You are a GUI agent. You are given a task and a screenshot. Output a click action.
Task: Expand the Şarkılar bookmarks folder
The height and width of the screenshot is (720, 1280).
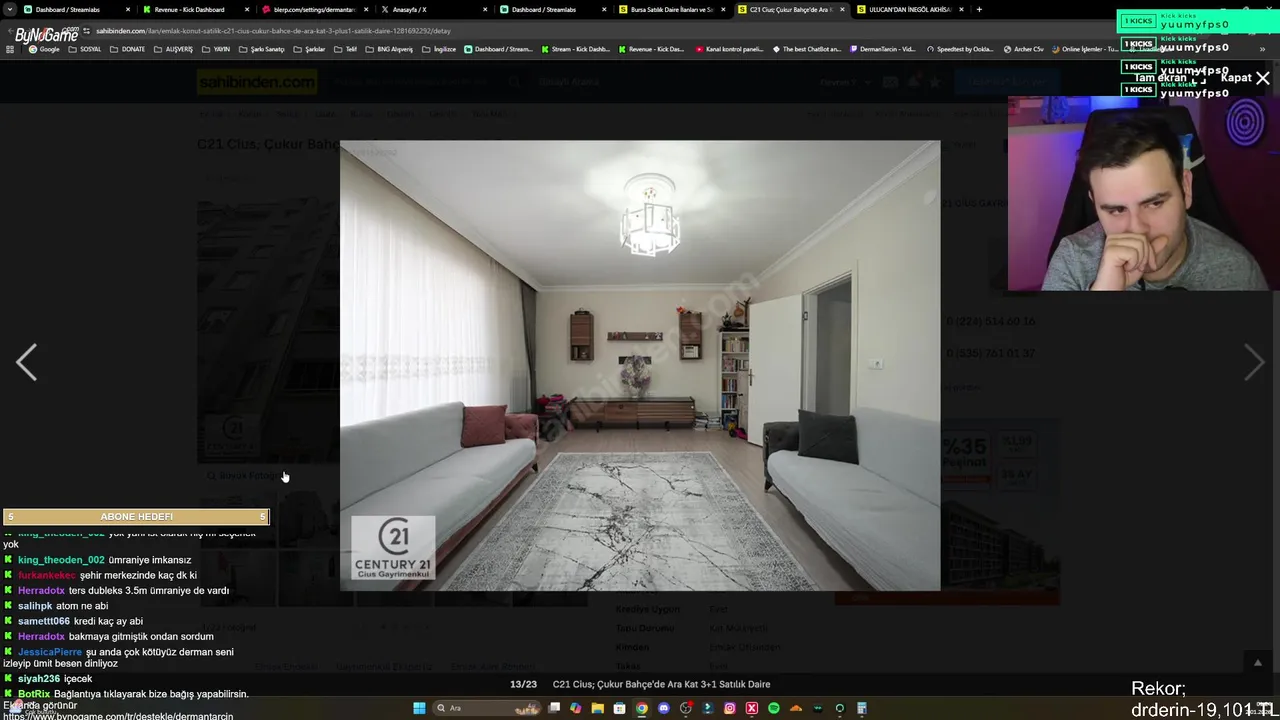[309, 49]
